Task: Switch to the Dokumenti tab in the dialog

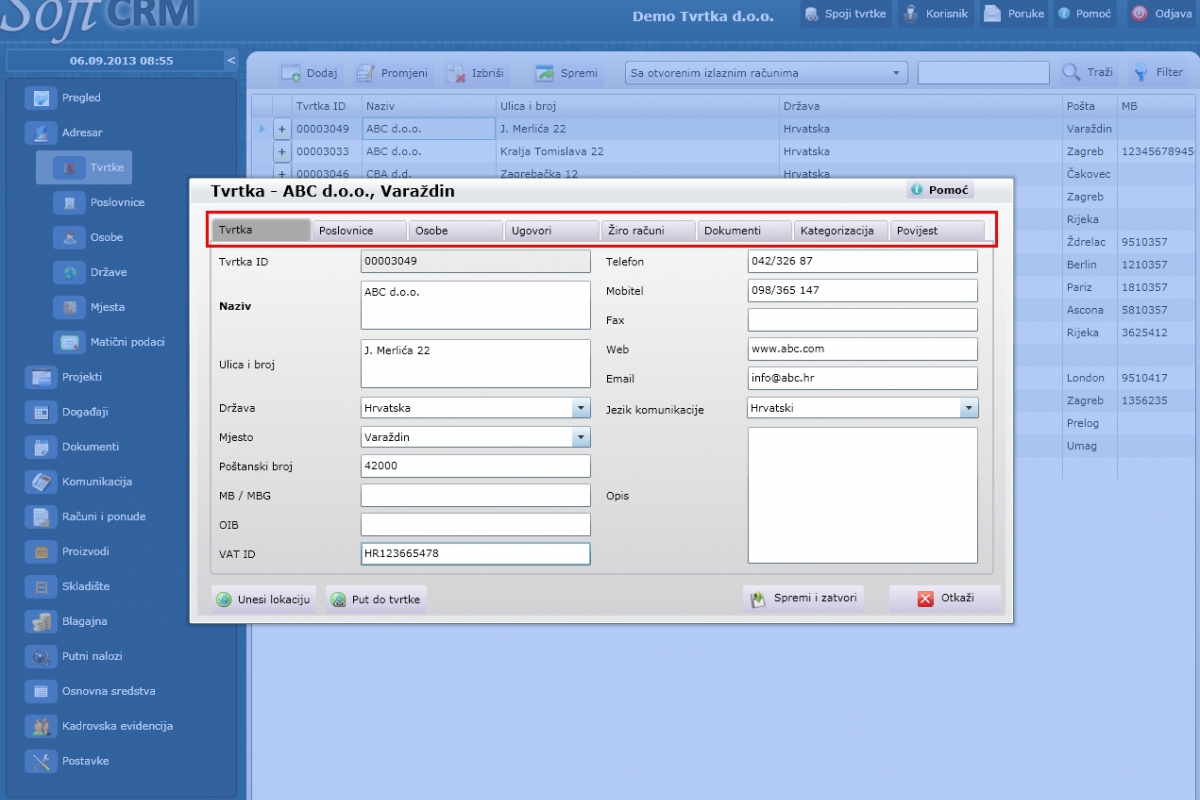Action: [x=745, y=231]
